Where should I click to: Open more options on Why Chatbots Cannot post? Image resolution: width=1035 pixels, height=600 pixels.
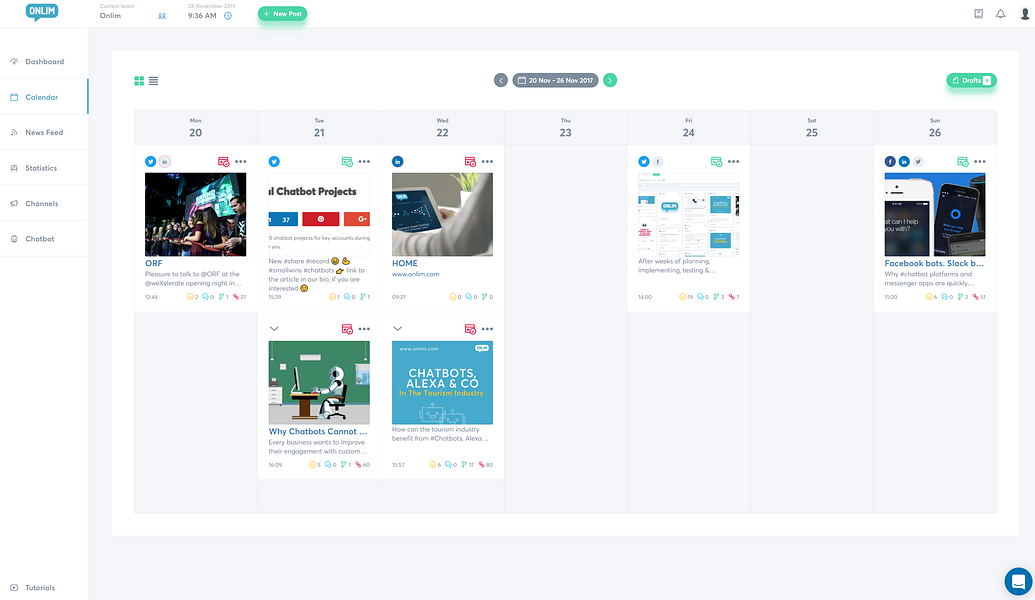coord(364,329)
